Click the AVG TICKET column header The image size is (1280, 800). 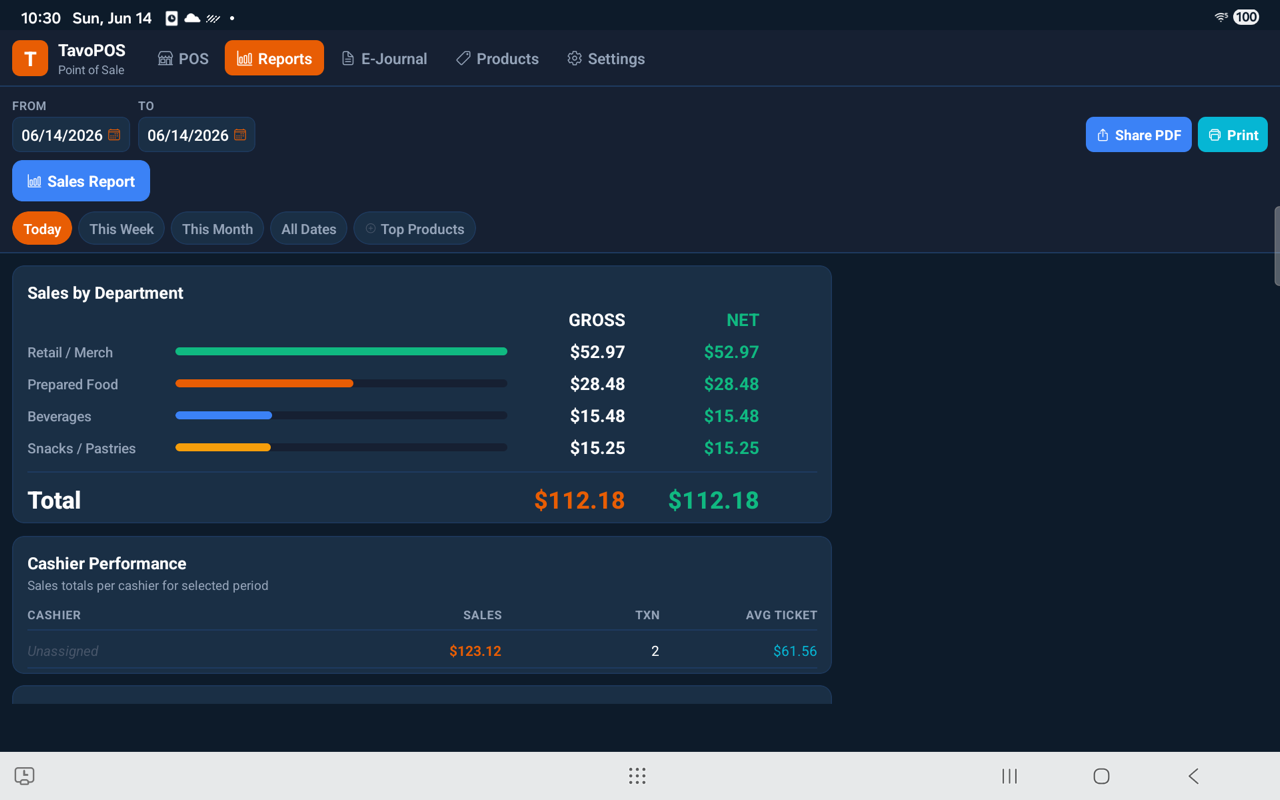pos(781,615)
